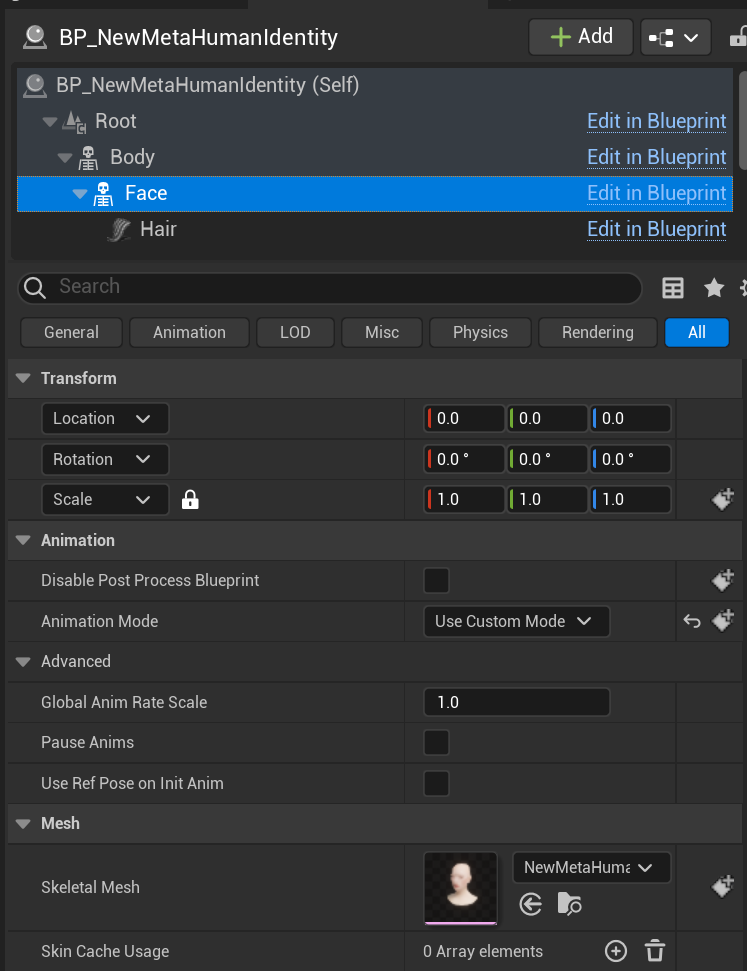Click Edit in Blueprint for Hair
This screenshot has height=971, width=747.
click(x=657, y=229)
